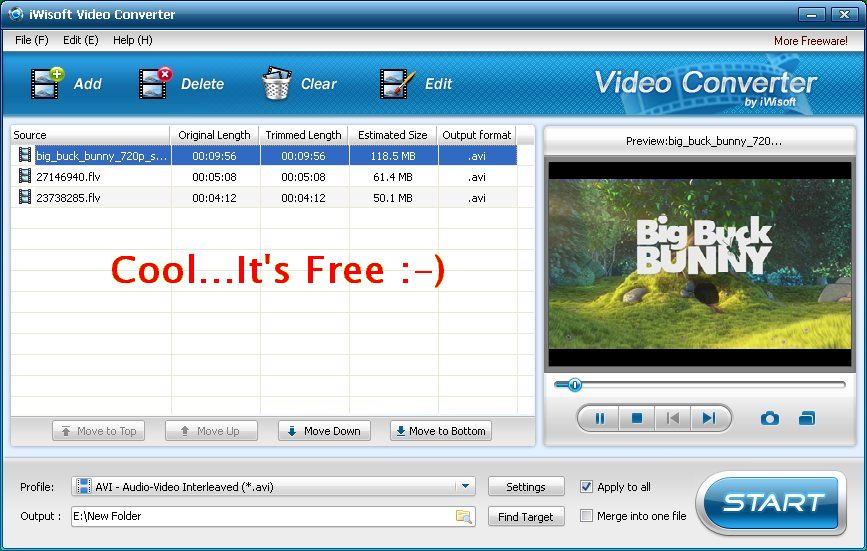Click film icon next to 27146940.flv
Screen dimensions: 867x551
pyautogui.click(x=25, y=176)
